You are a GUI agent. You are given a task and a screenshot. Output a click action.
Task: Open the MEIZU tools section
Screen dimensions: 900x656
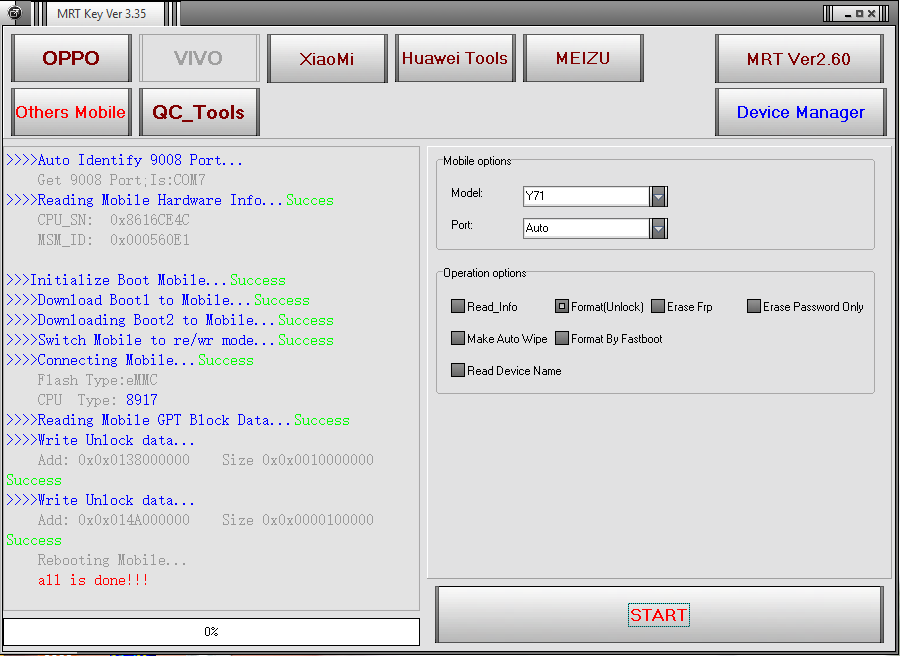coord(583,58)
